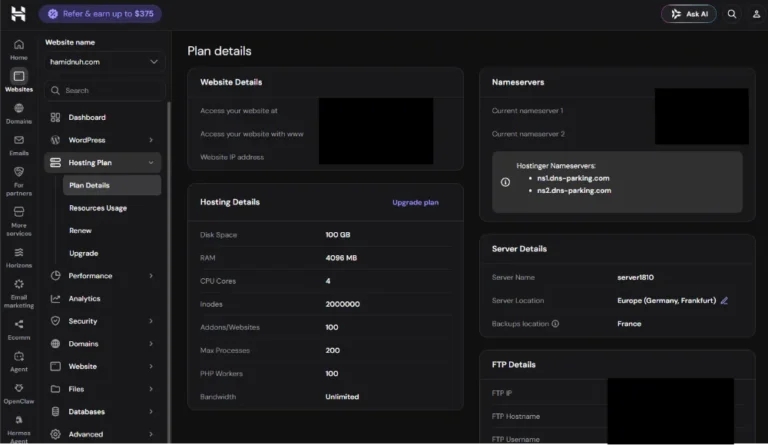
Task: Open Resources Usage submenu item
Action: [98, 208]
